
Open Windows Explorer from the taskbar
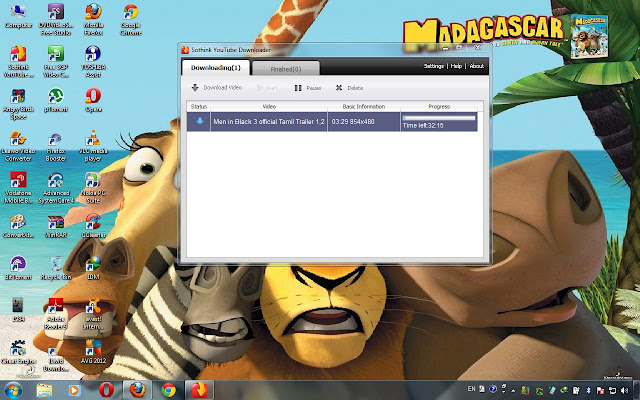44,391
